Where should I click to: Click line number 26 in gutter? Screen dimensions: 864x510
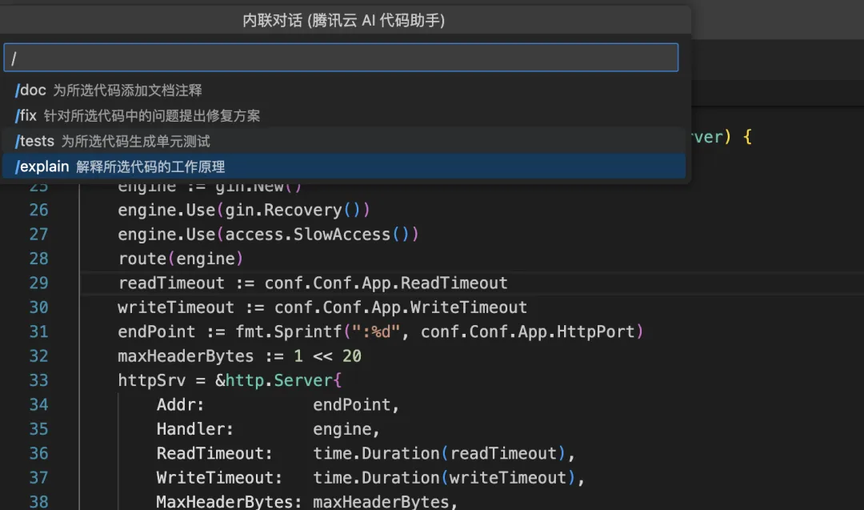[39, 210]
